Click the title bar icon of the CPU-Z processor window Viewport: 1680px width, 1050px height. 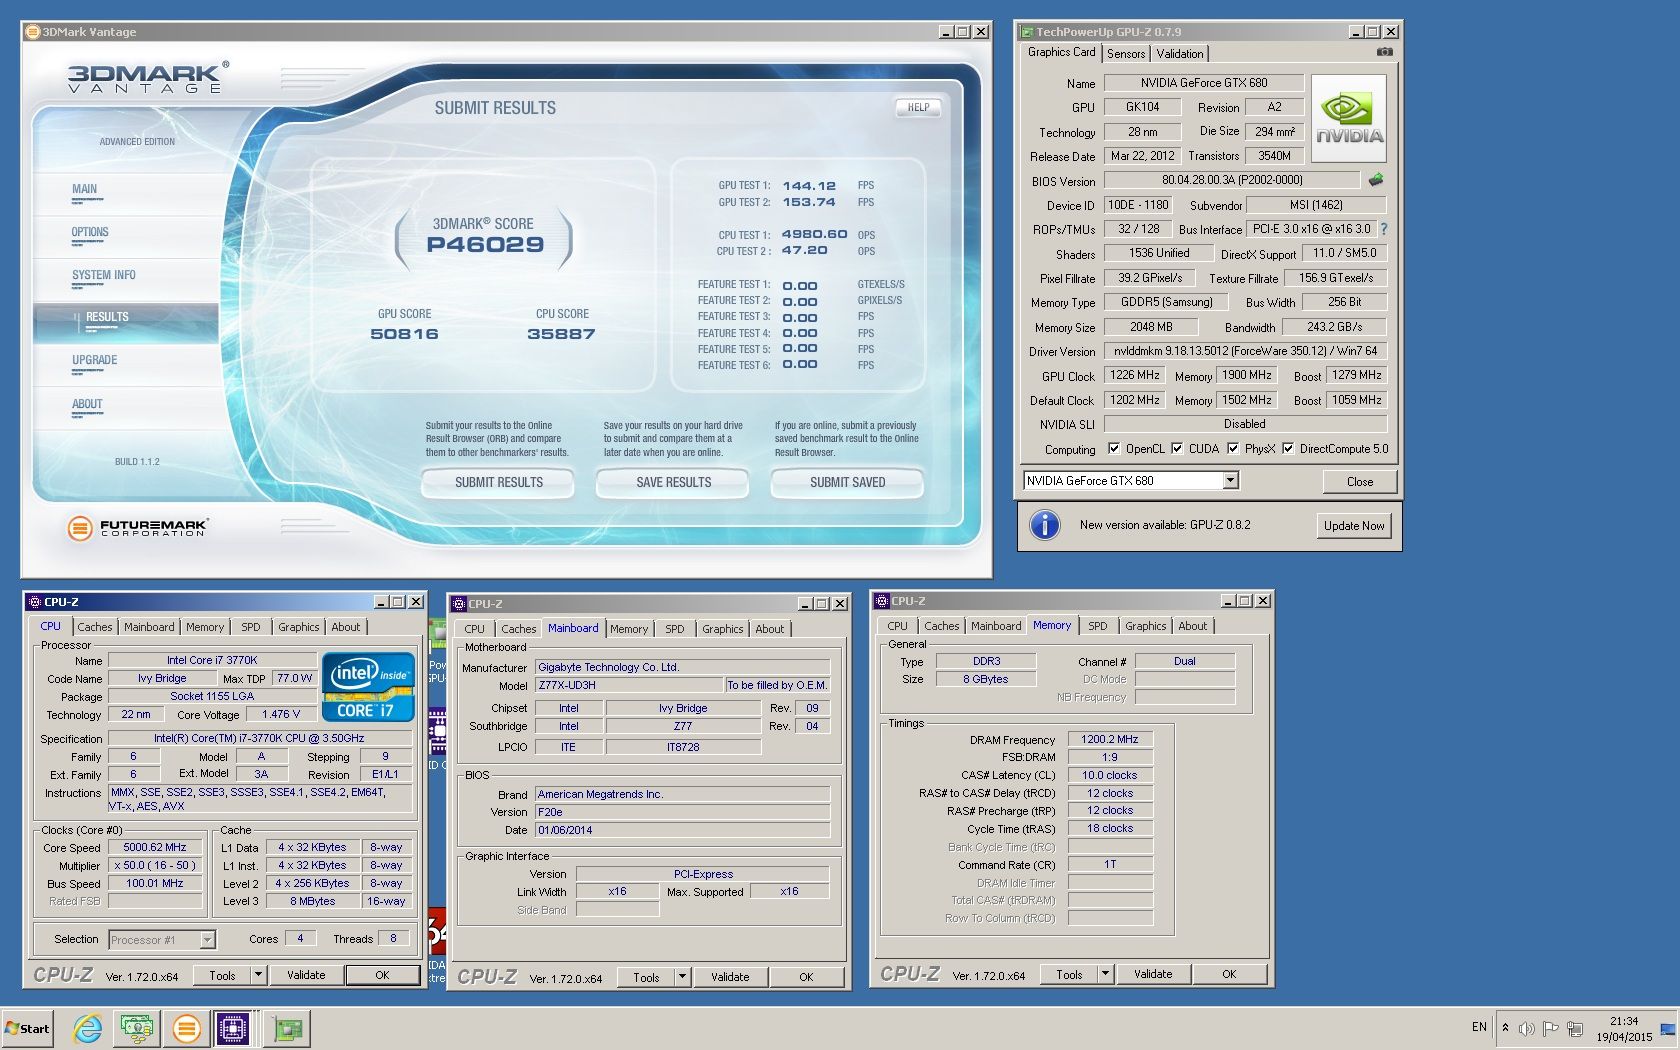coord(35,602)
